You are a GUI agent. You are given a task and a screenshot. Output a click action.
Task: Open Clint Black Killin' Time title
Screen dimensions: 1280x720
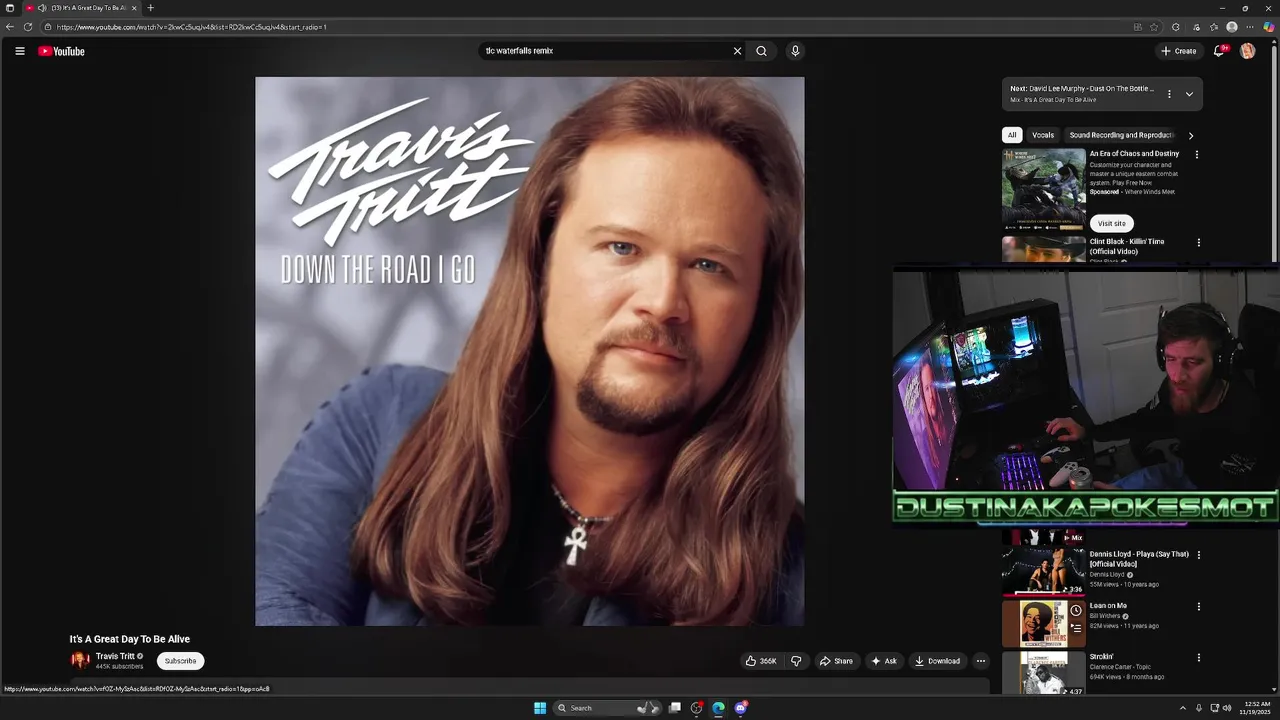tap(1127, 246)
